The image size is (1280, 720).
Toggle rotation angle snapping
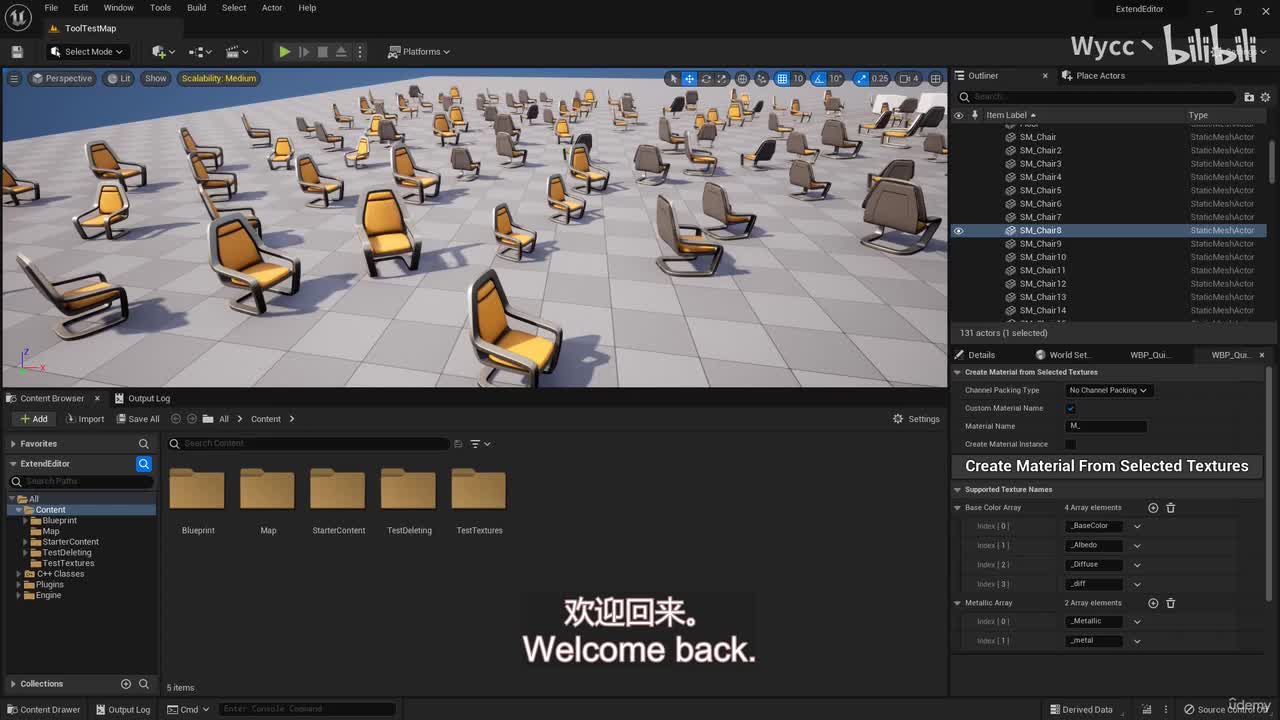[819, 78]
